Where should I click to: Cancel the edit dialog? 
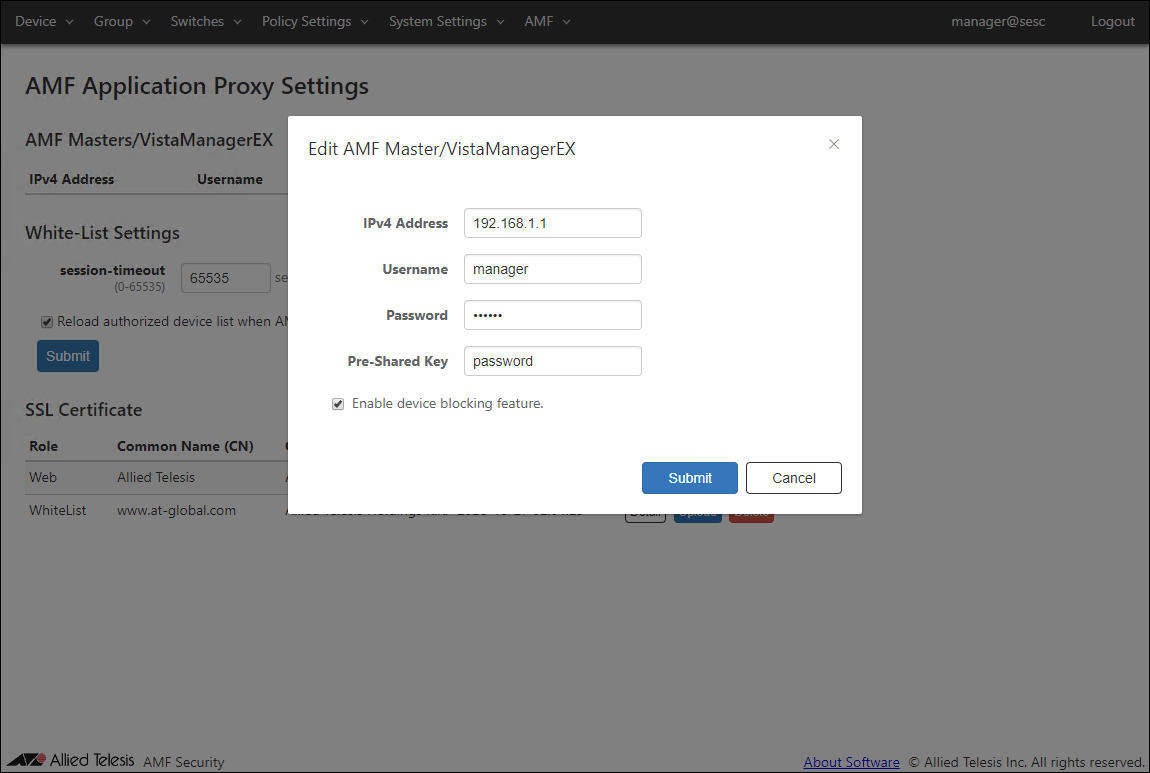(794, 478)
